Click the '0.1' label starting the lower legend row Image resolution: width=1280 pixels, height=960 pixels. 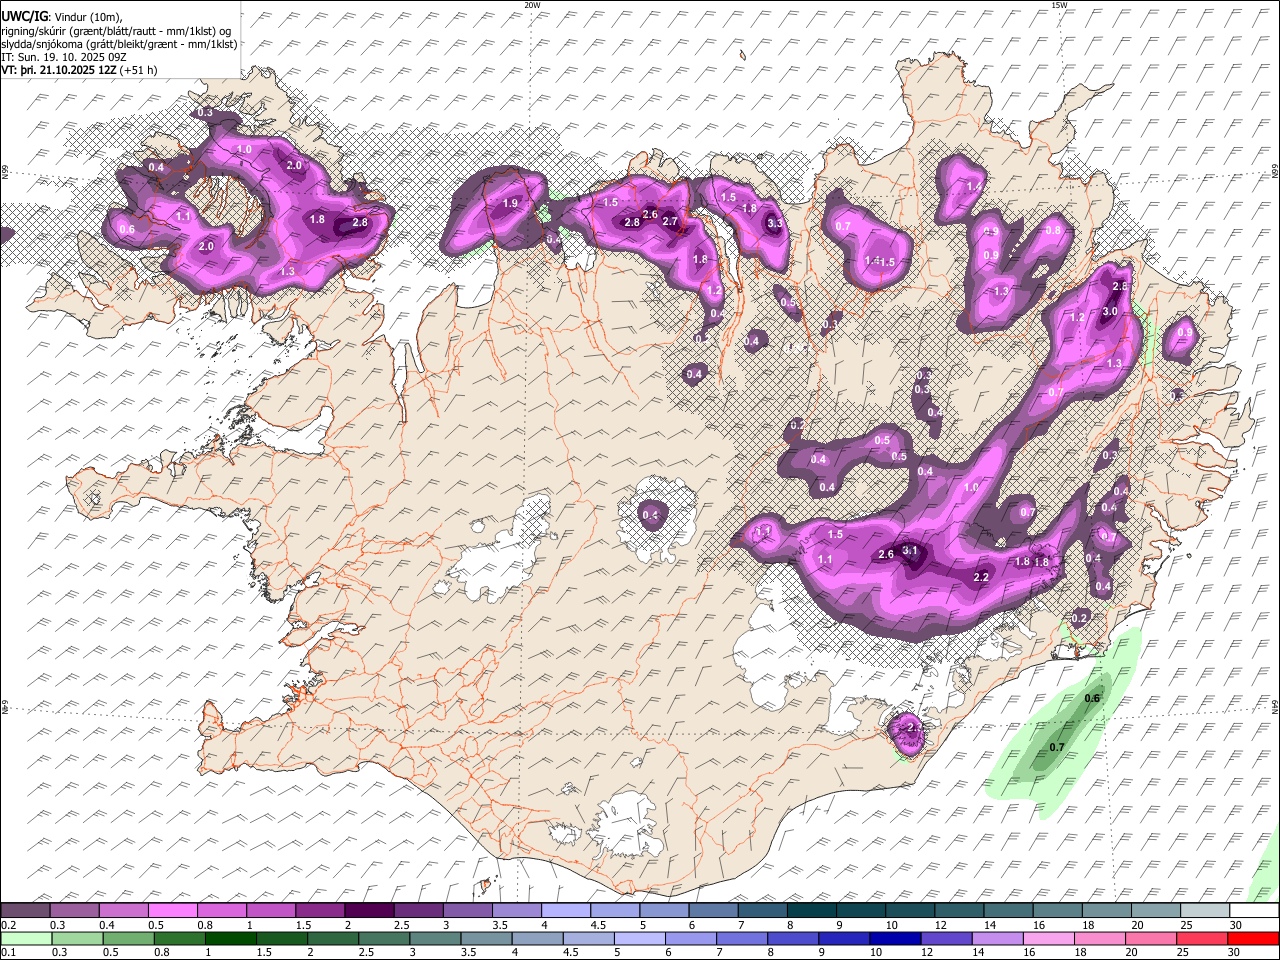[8, 953]
